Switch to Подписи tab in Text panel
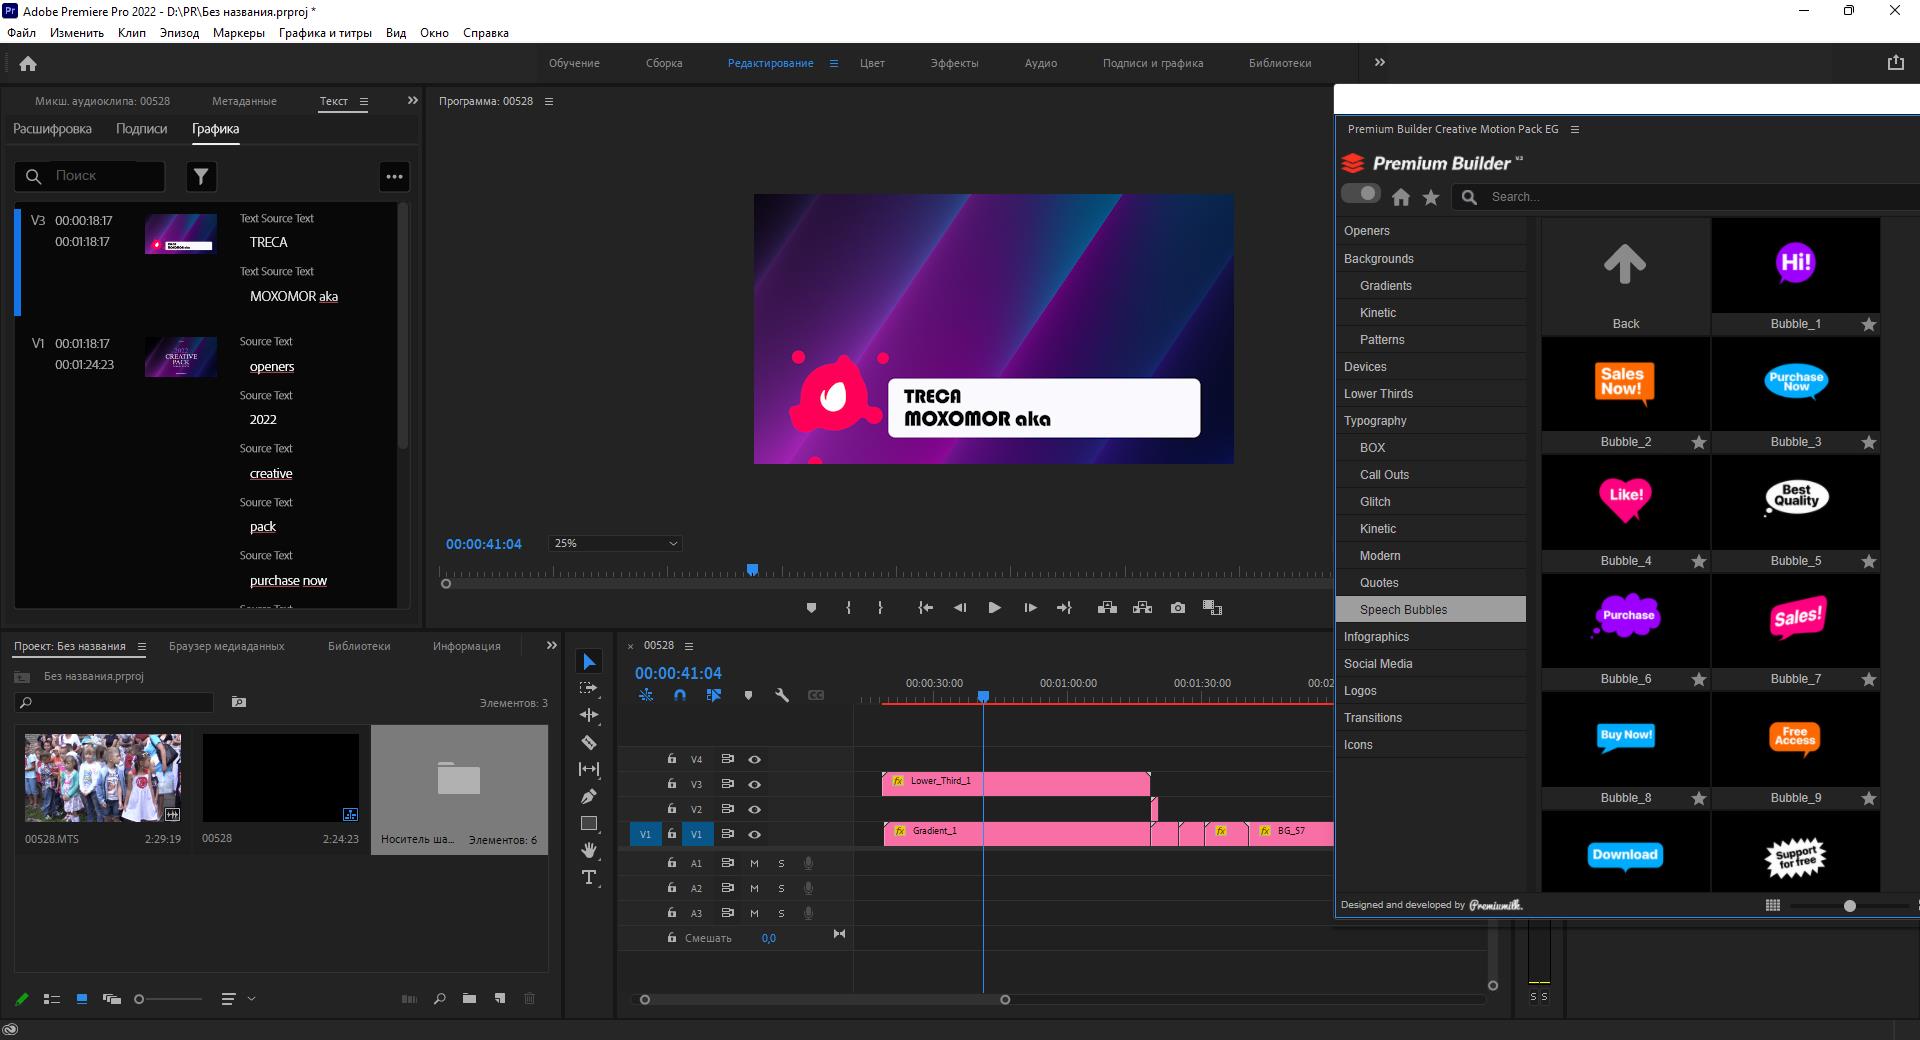 [142, 129]
